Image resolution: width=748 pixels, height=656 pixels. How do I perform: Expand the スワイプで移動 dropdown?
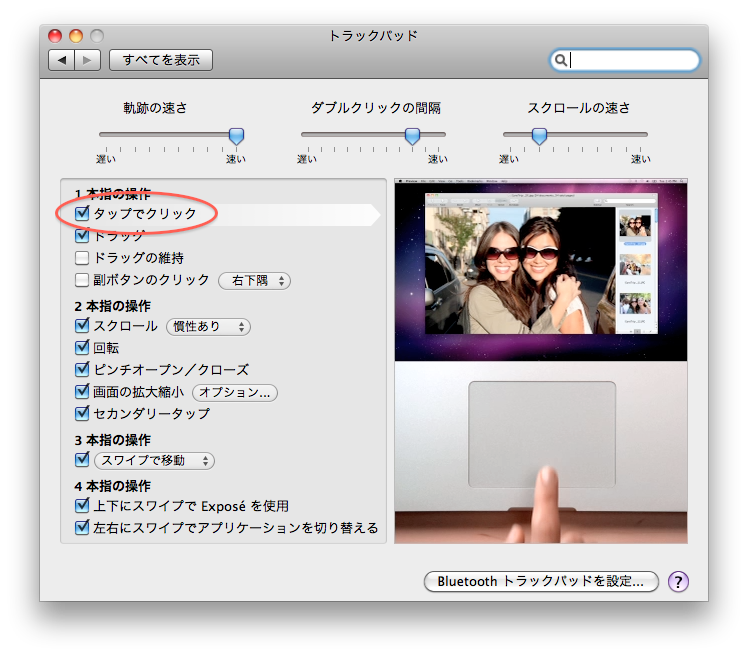[154, 461]
